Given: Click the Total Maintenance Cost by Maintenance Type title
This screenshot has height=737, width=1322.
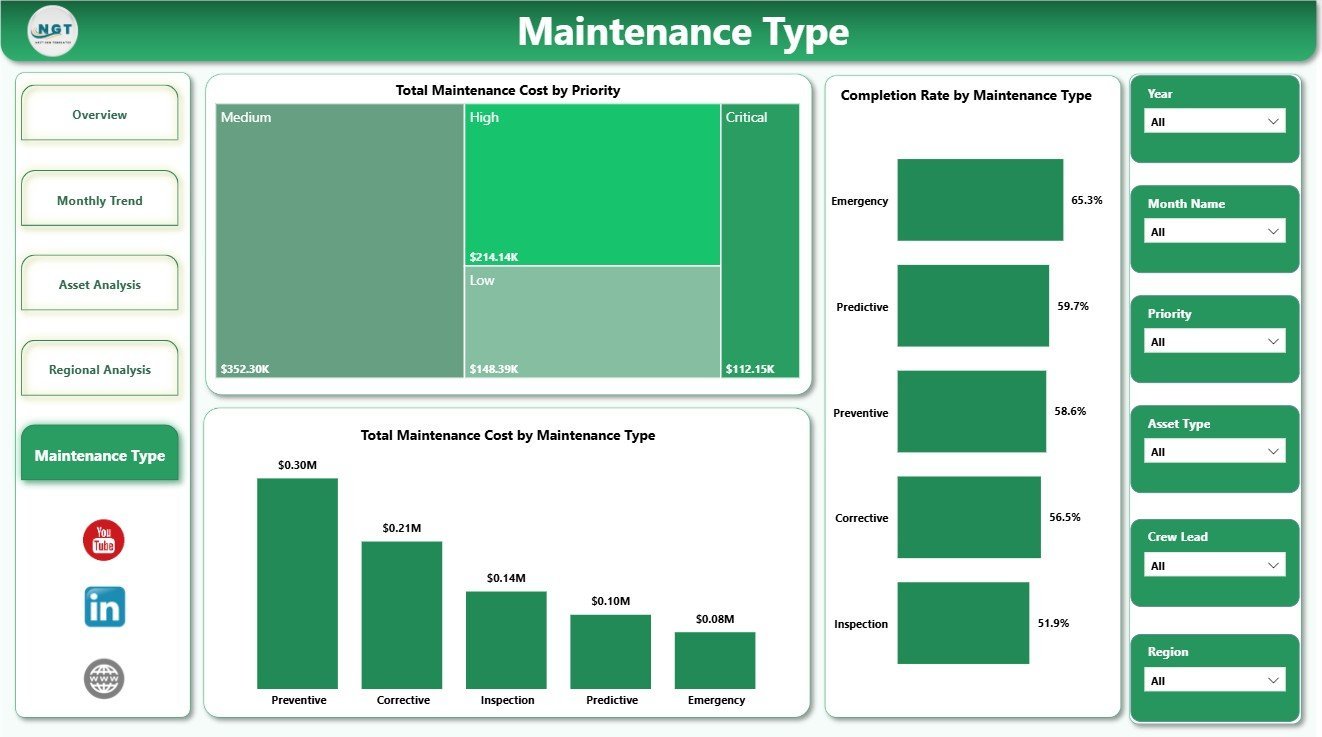Looking at the screenshot, I should pos(508,435).
